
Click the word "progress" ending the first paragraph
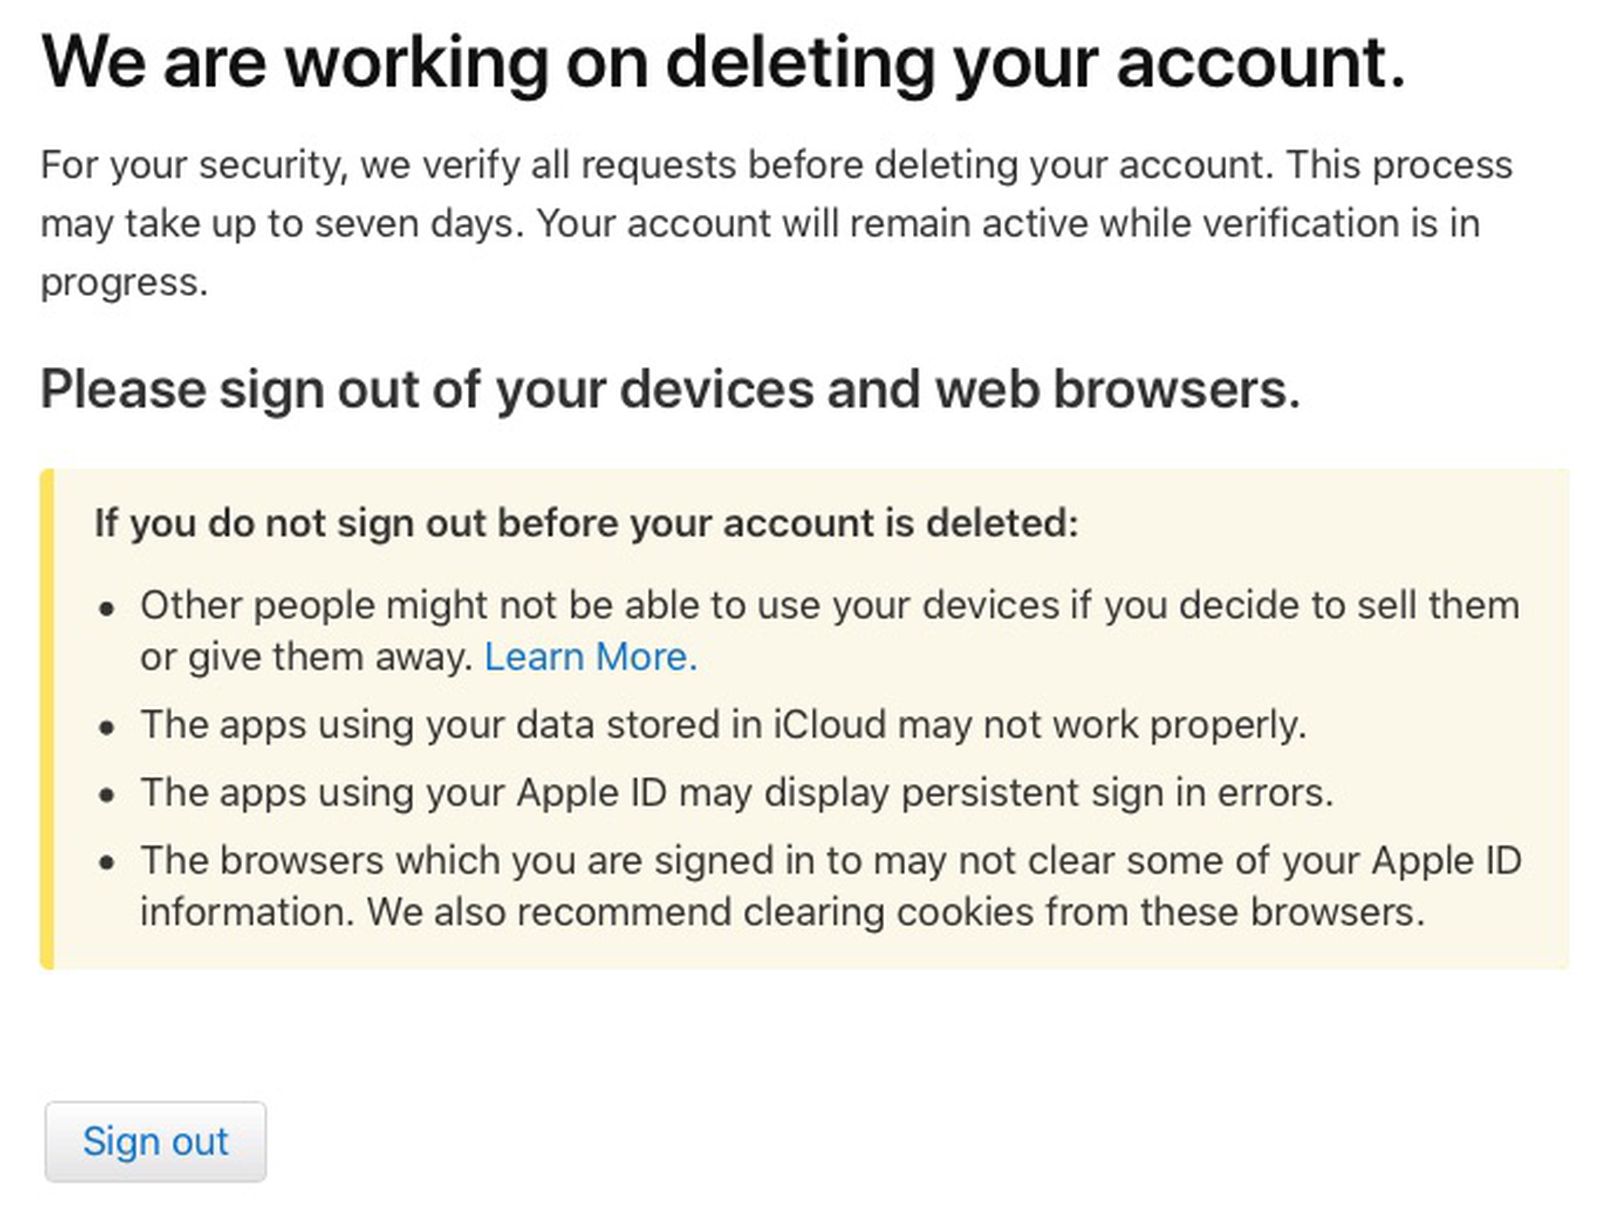click(x=123, y=282)
